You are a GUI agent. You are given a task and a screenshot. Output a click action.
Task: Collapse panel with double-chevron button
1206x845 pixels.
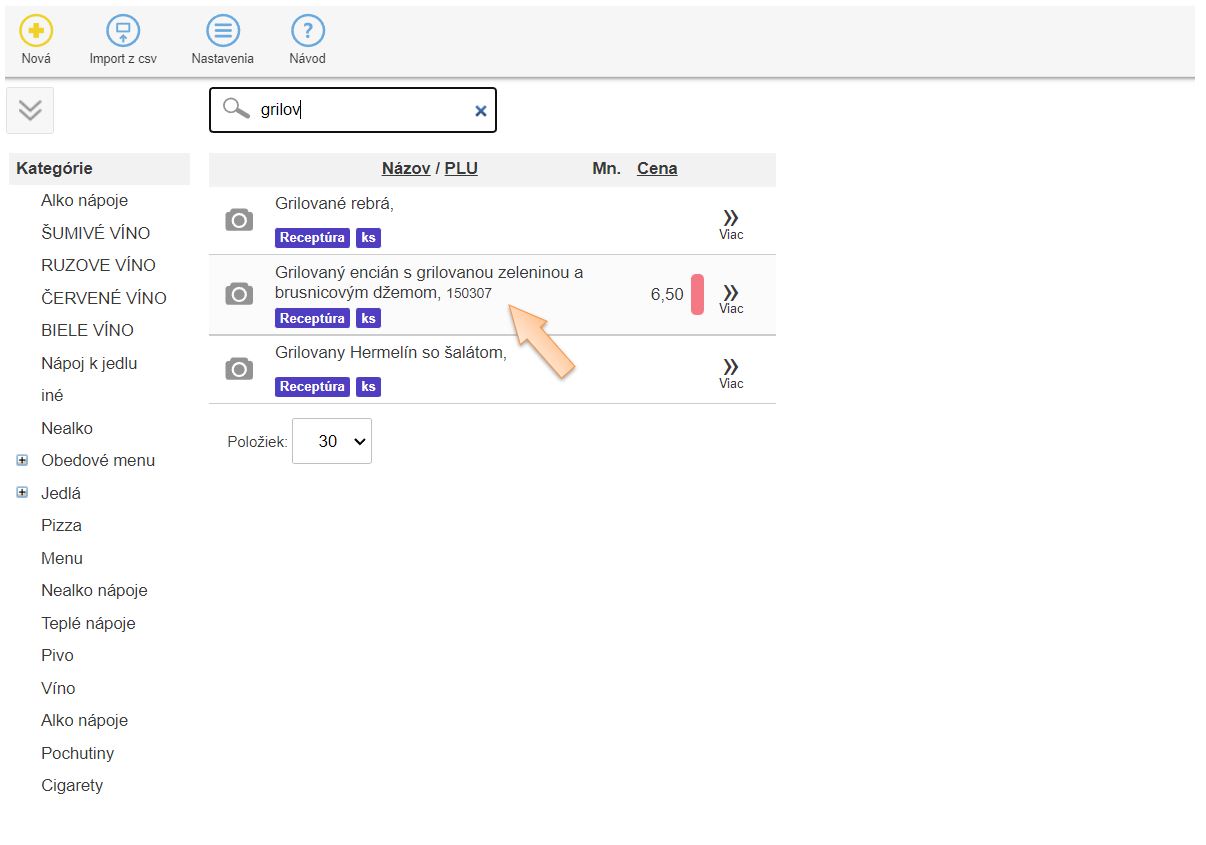[30, 110]
